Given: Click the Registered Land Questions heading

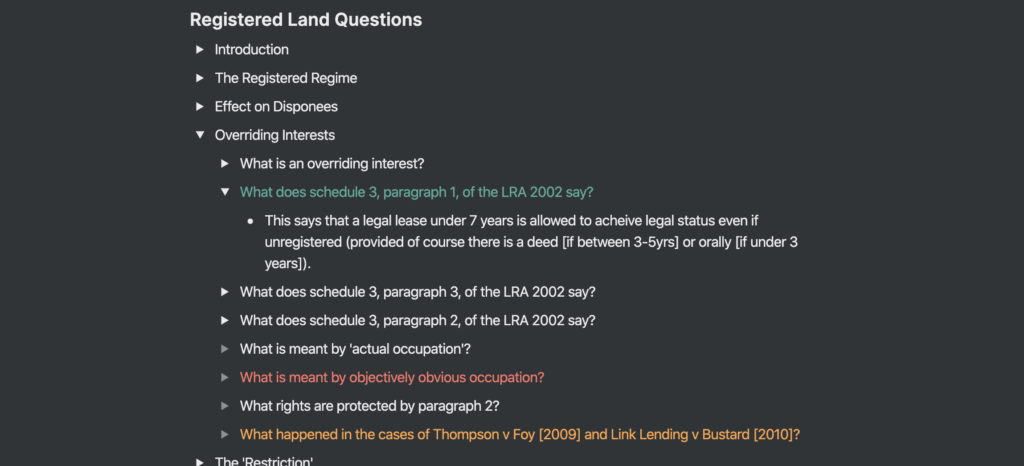Looking at the screenshot, I should [306, 20].
